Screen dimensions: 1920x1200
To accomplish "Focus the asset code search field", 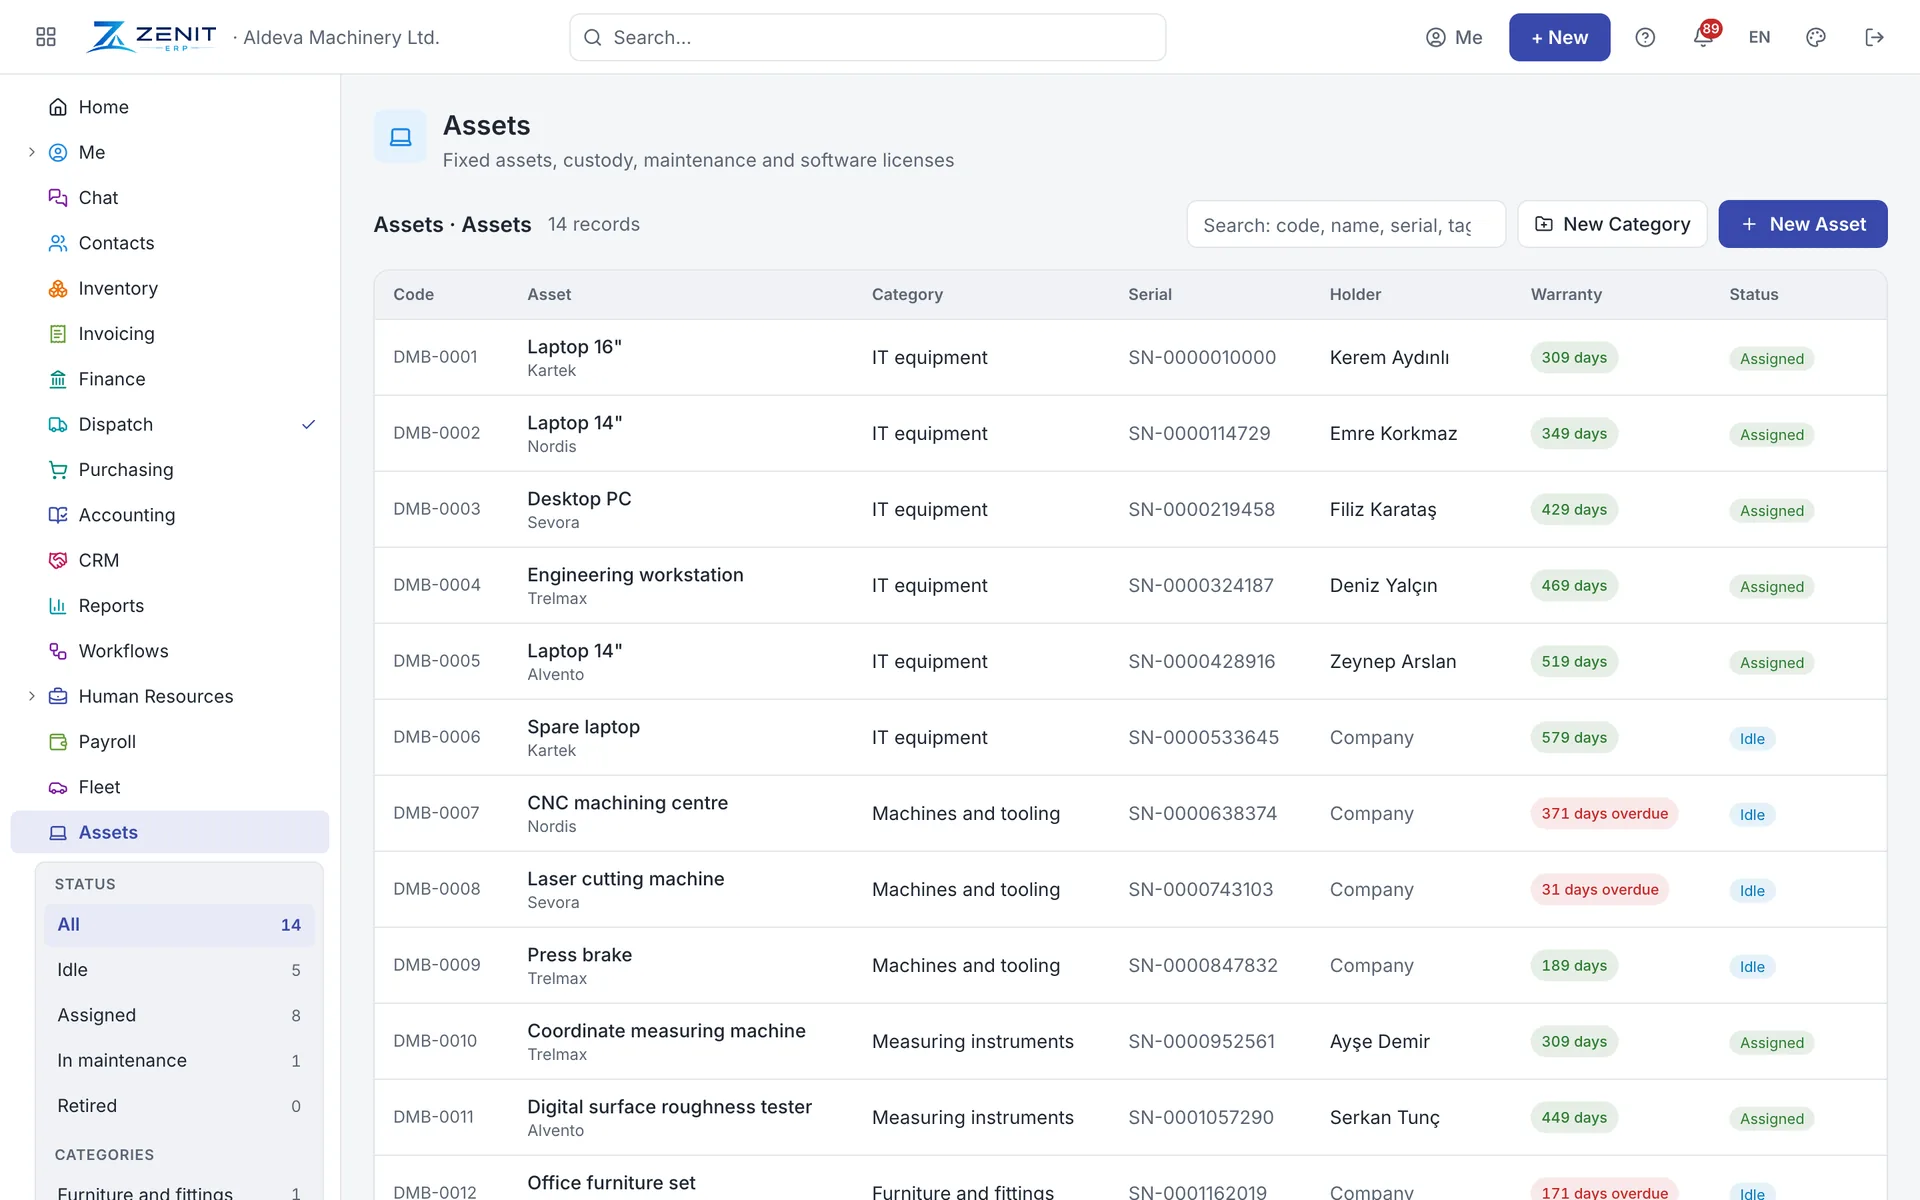I will (x=1345, y=225).
